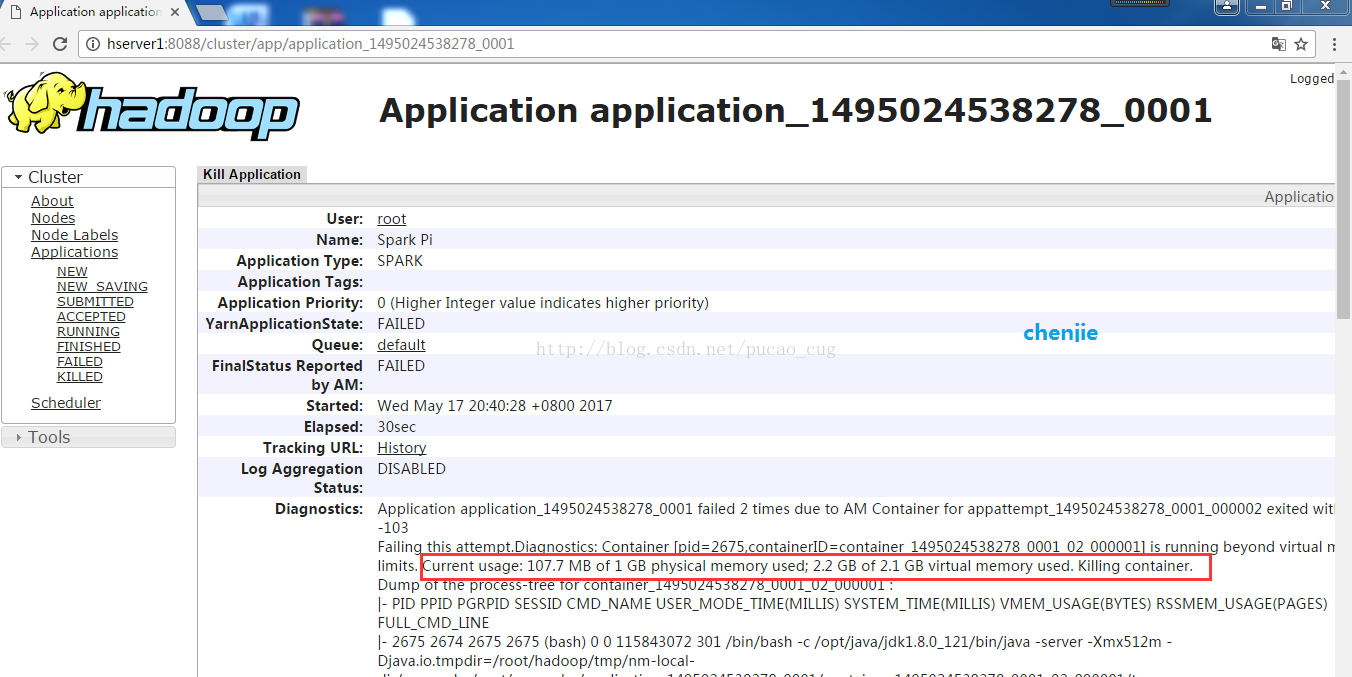This screenshot has height=677, width=1352.
Task: Click the YarnApplicationState FAILED value
Action: tap(401, 324)
